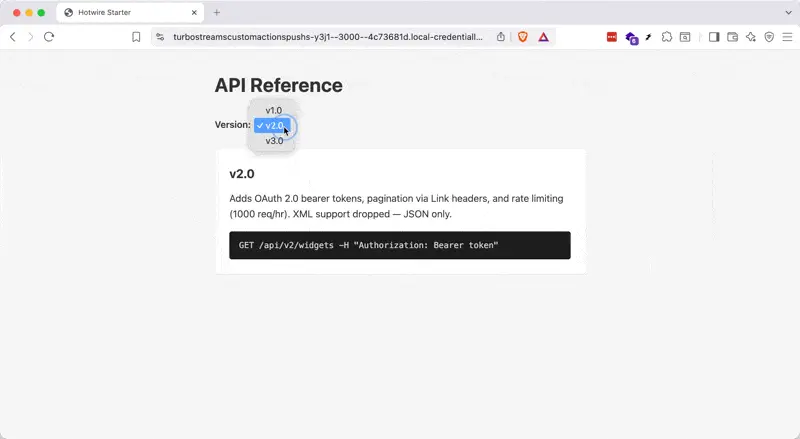This screenshot has width=800, height=439.
Task: Go forward in browser history
Action: [x=31, y=37]
